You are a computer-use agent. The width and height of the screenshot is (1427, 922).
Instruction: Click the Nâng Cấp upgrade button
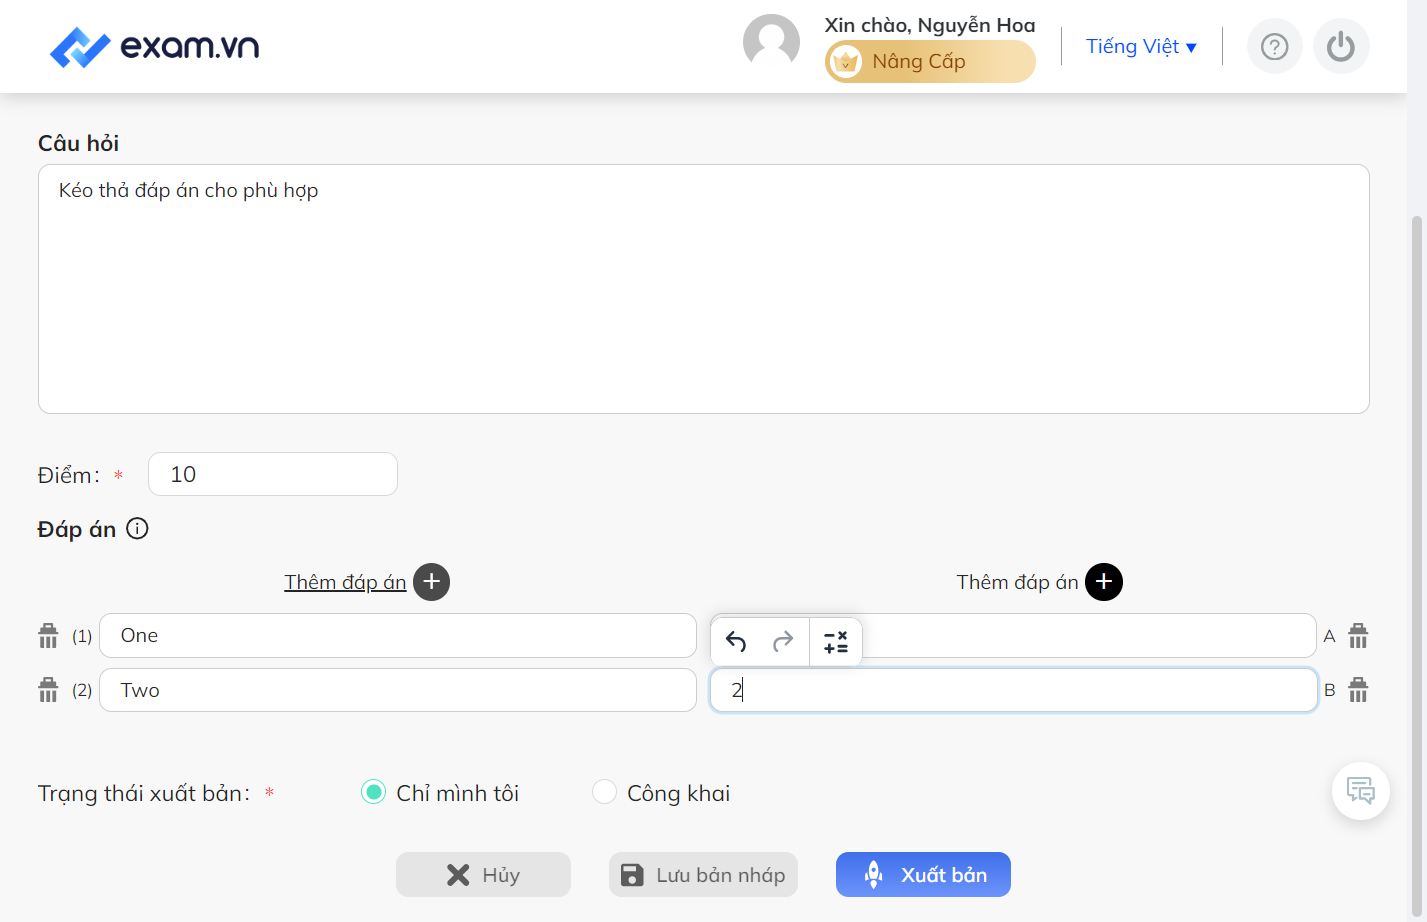click(930, 62)
